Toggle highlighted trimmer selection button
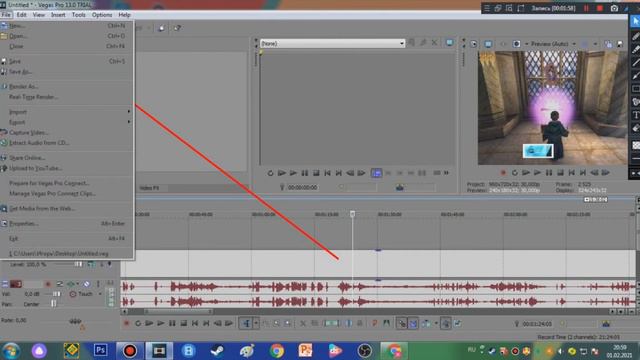Screen dimensions: 640x360 pyautogui.click(x=376, y=173)
